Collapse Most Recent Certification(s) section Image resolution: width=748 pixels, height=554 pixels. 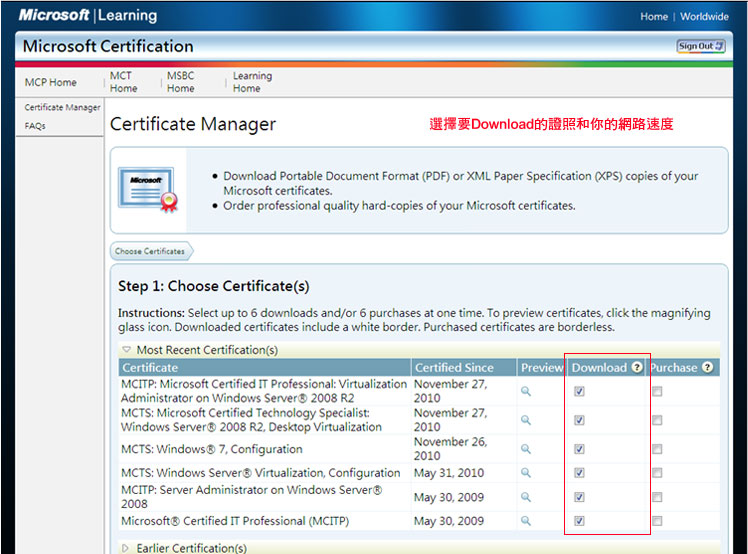click(x=126, y=350)
